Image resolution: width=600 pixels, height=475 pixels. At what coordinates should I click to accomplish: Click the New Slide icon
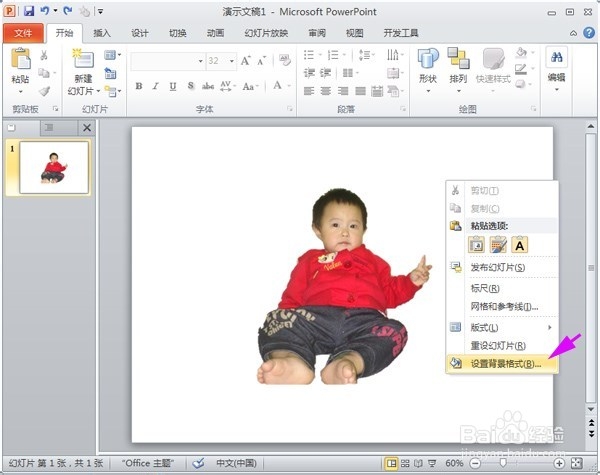tap(82, 59)
